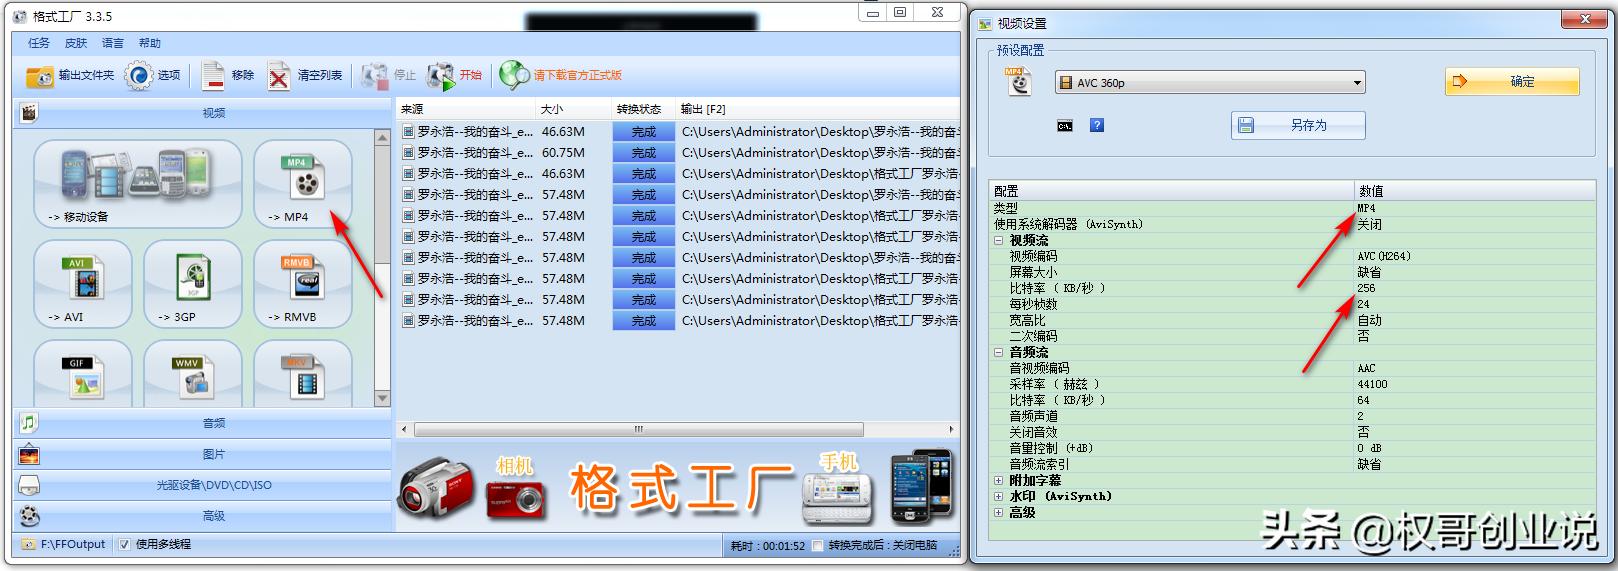
Task: Enable 转换完成后：关闭电脑 checkbox
Action: point(818,546)
